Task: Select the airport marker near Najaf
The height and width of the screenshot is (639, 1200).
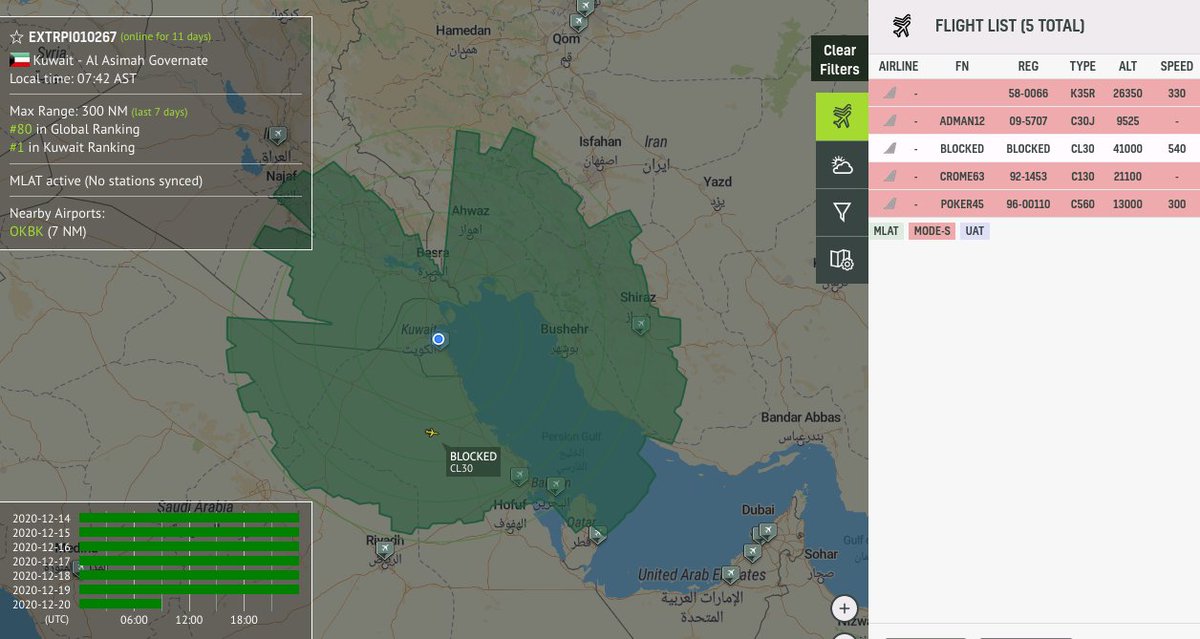Action: click(278, 135)
